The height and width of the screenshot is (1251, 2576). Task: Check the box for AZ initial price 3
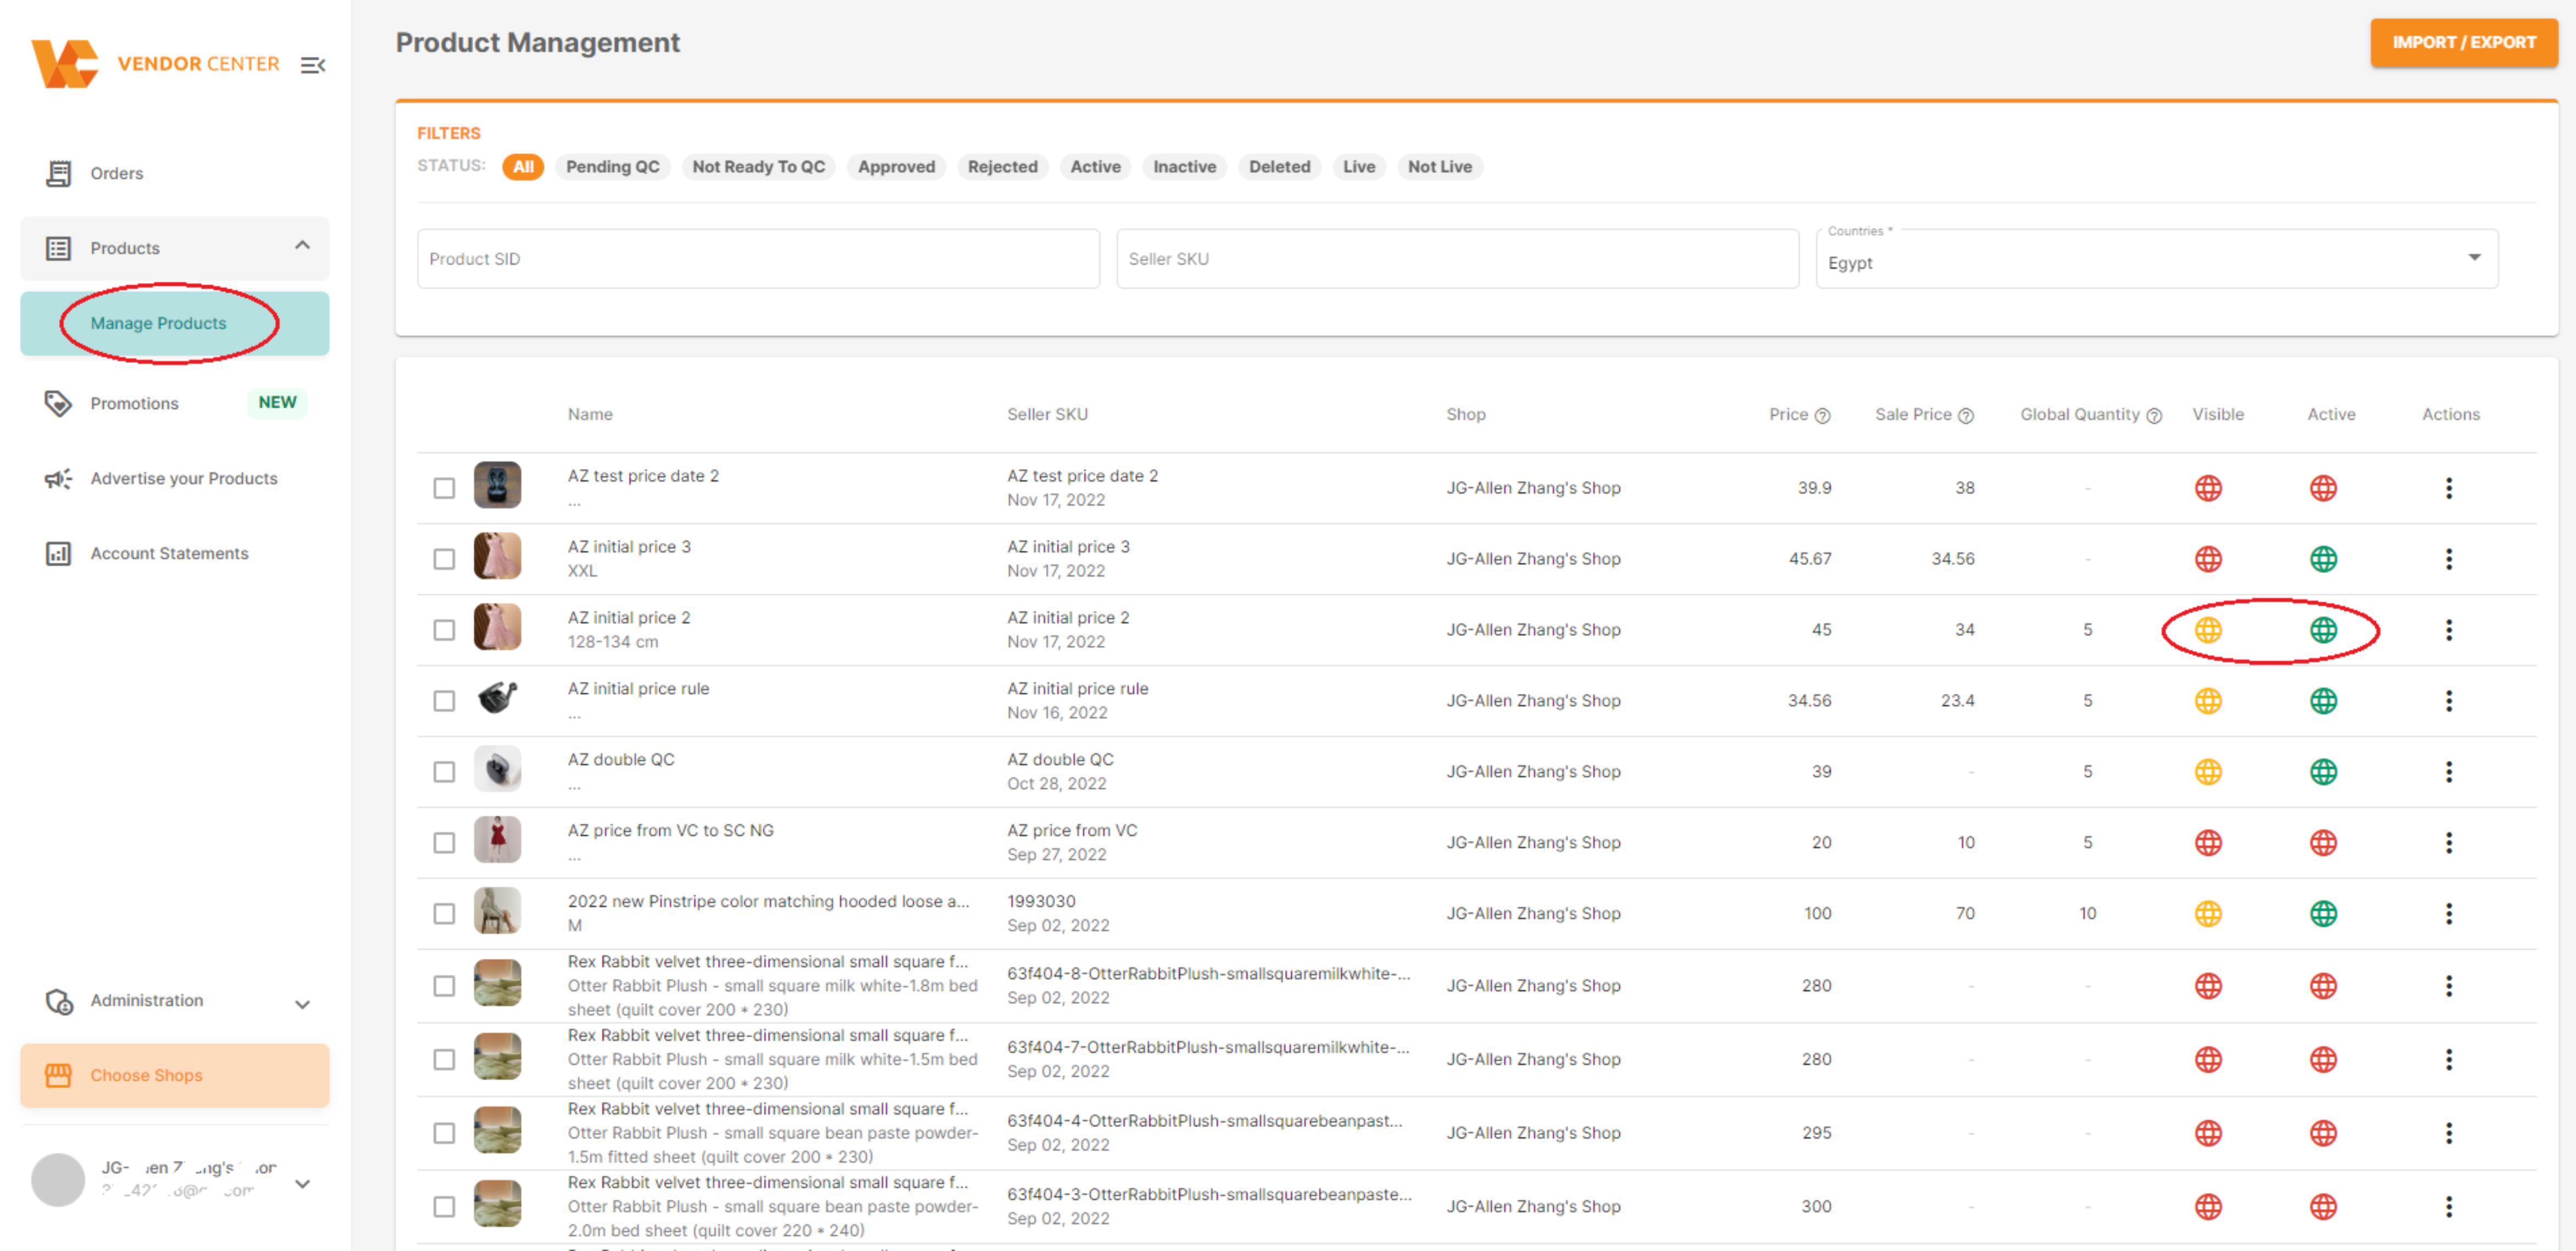pos(444,559)
